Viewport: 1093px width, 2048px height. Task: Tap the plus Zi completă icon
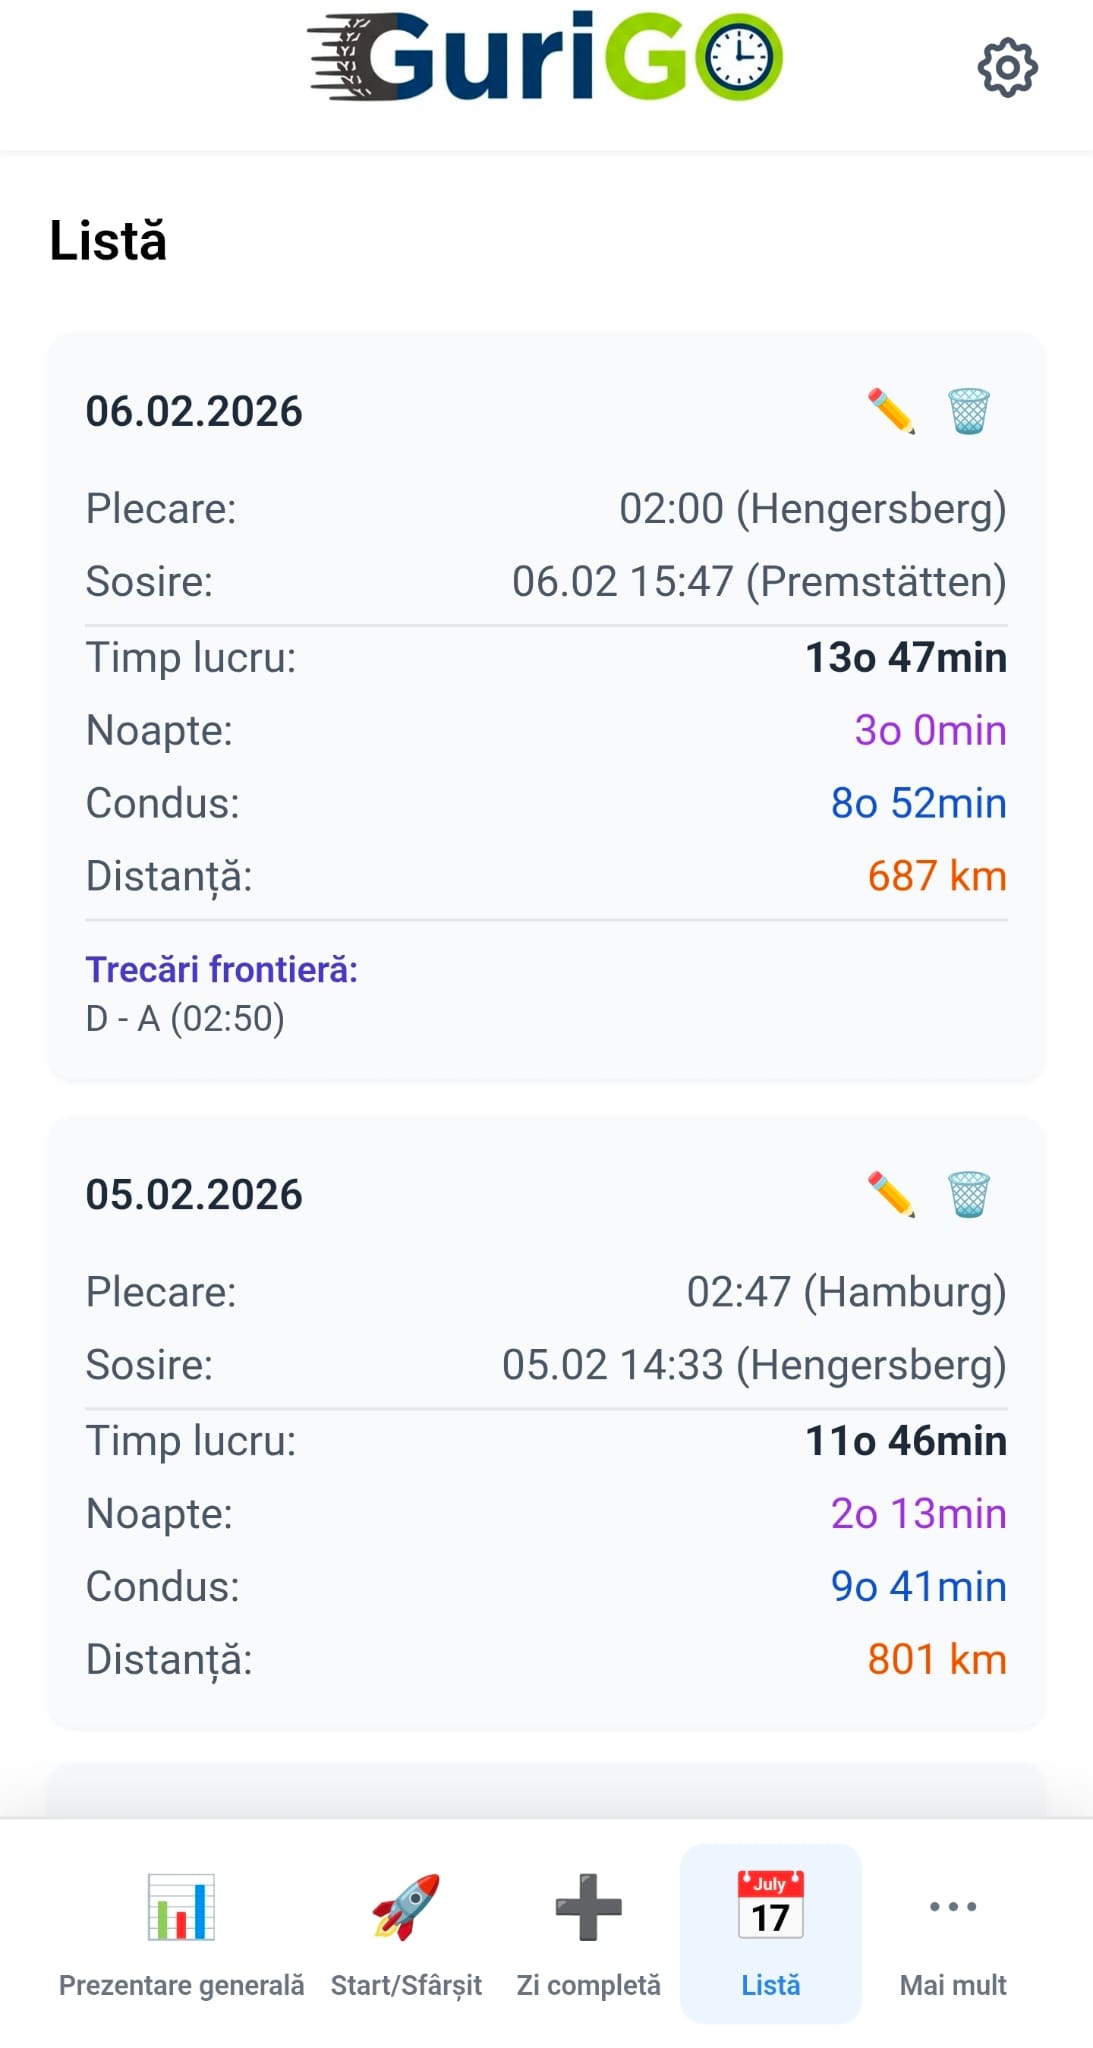point(588,1906)
